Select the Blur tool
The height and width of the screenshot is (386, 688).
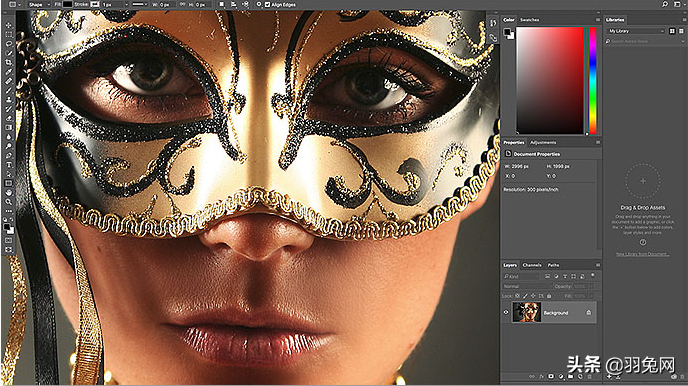click(x=8, y=137)
